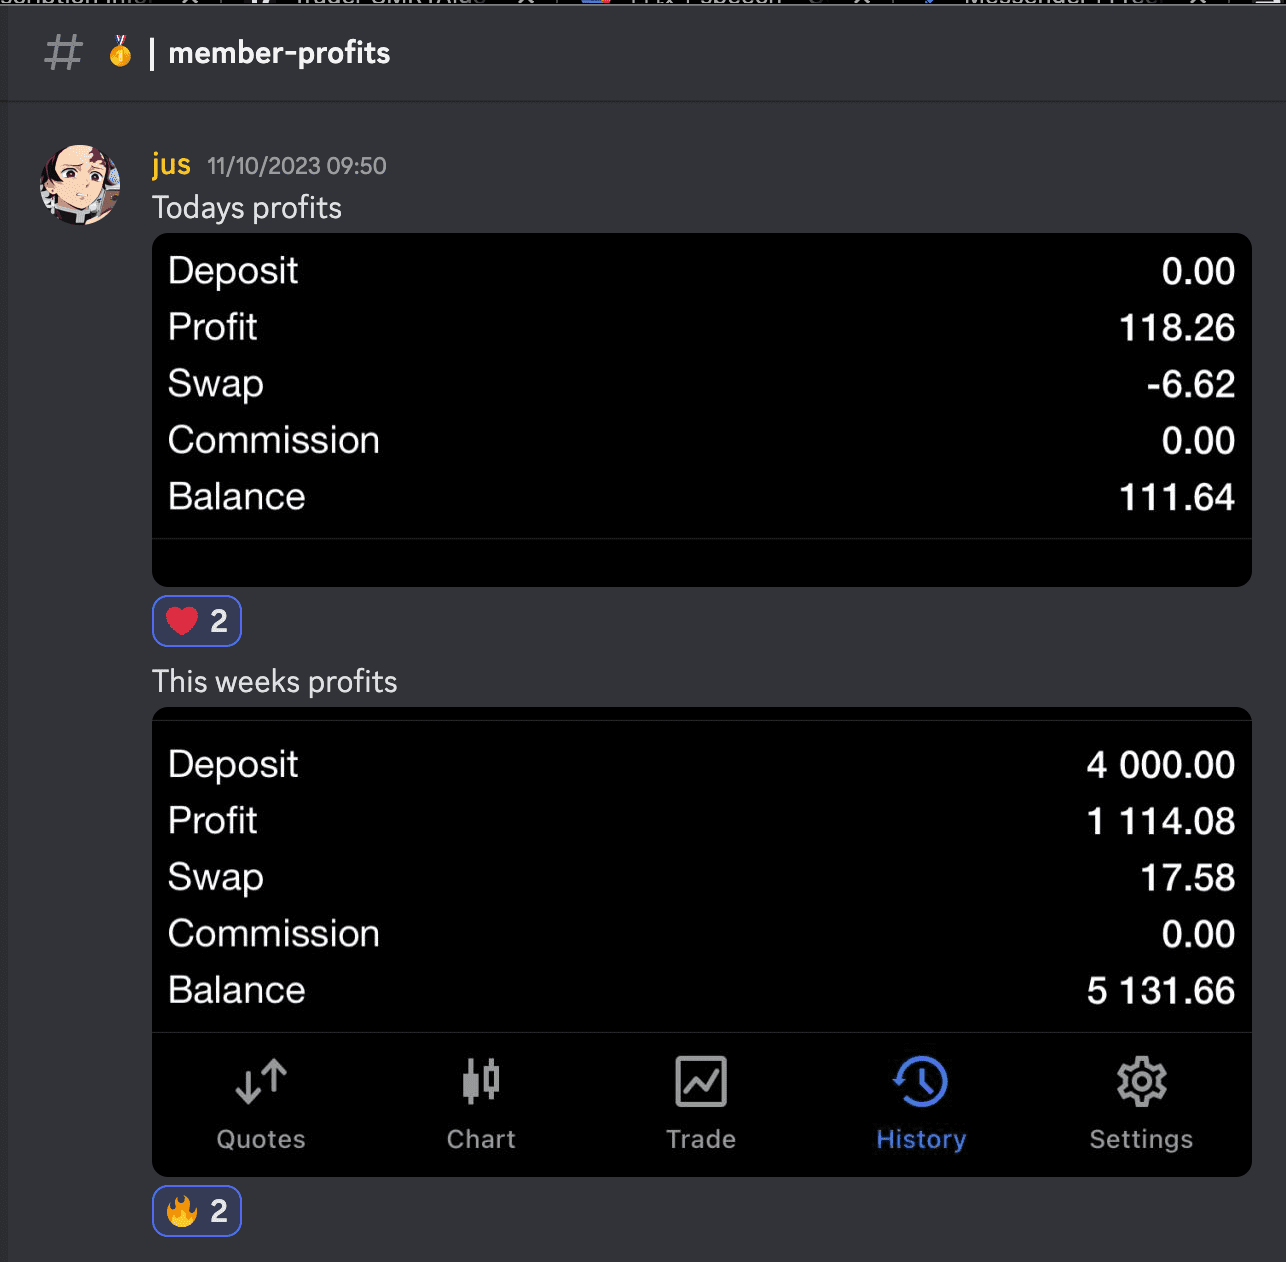The image size is (1286, 1262).
Task: Click the Balance 111.64 row
Action: click(x=701, y=497)
